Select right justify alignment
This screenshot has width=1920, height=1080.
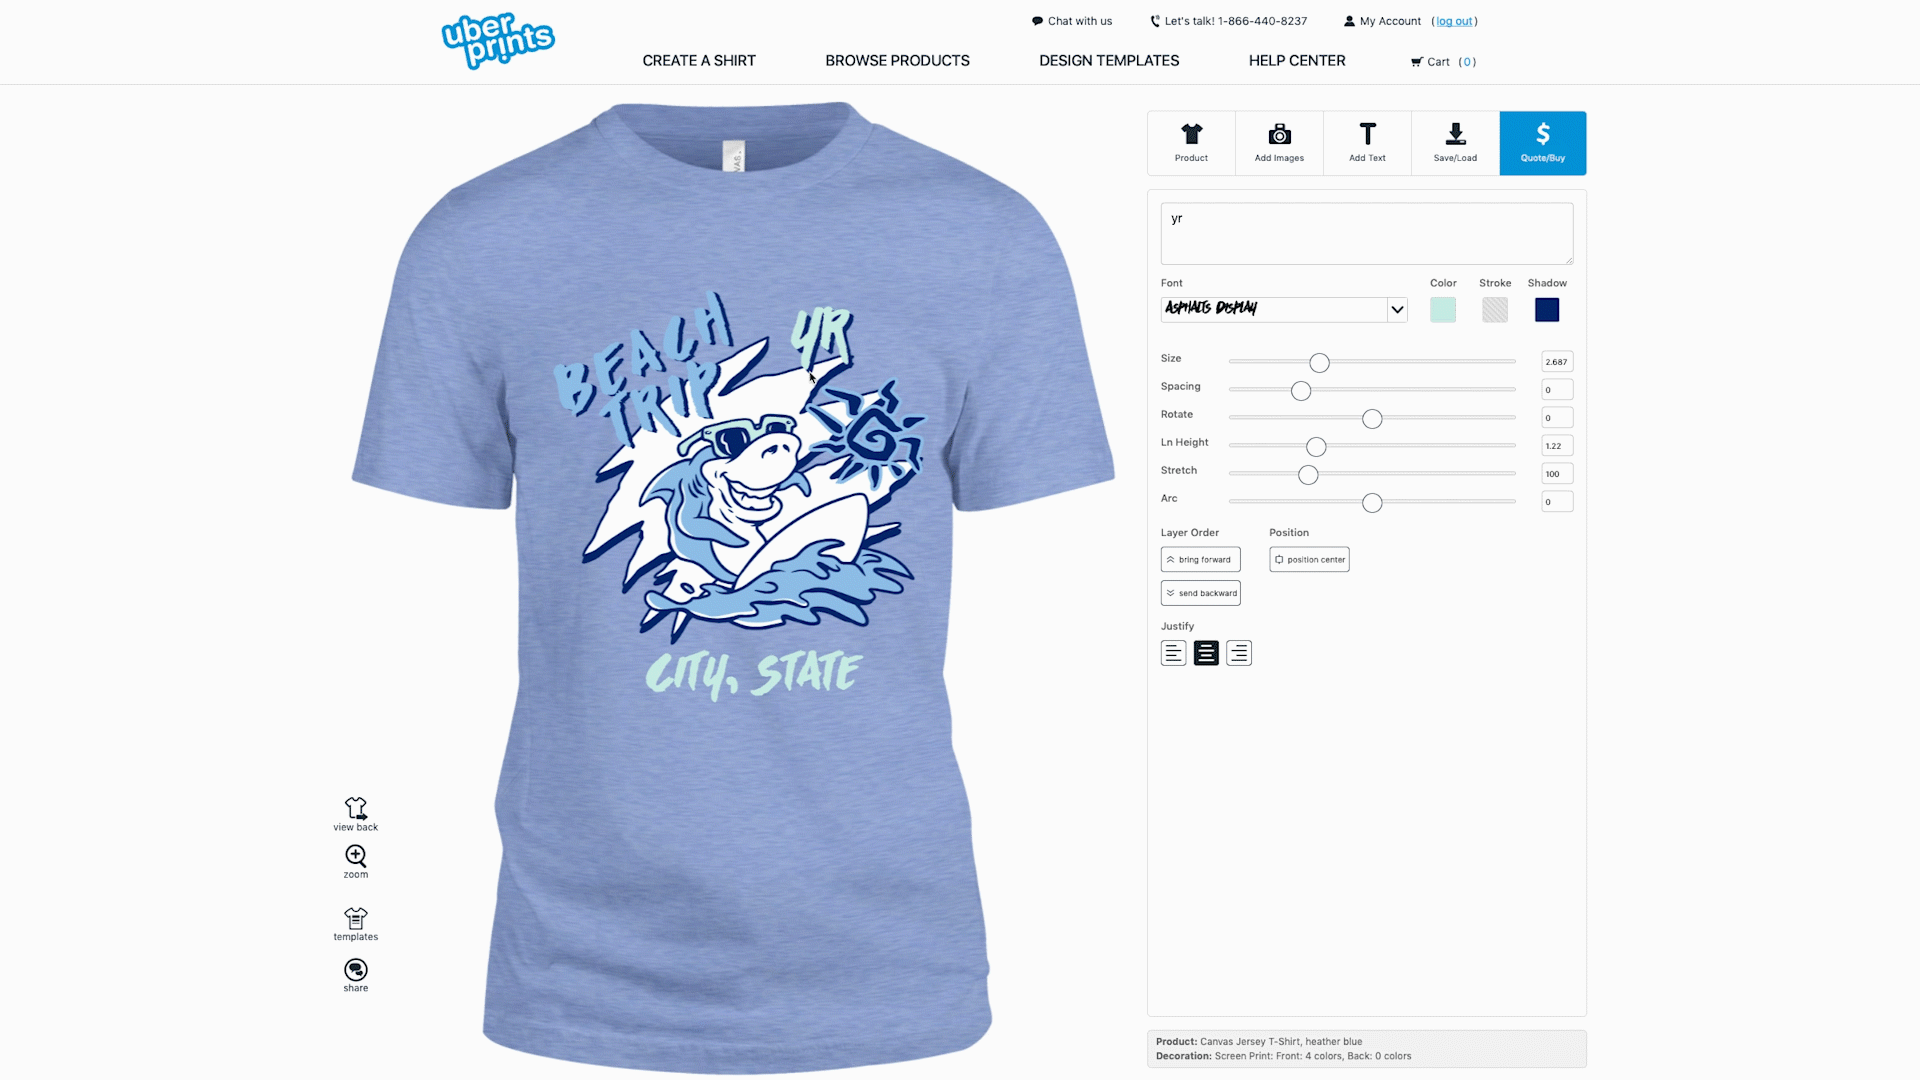(1238, 653)
